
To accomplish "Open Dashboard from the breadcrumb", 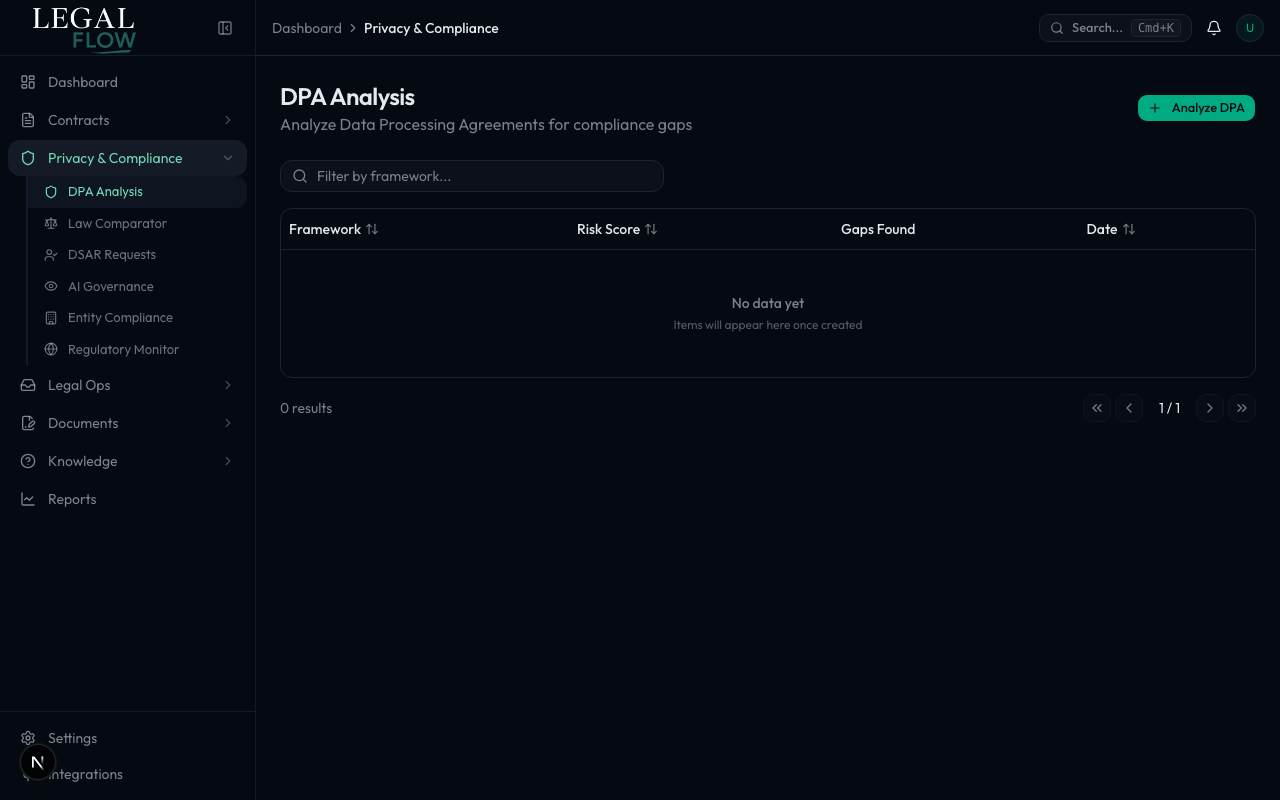I will click(307, 28).
